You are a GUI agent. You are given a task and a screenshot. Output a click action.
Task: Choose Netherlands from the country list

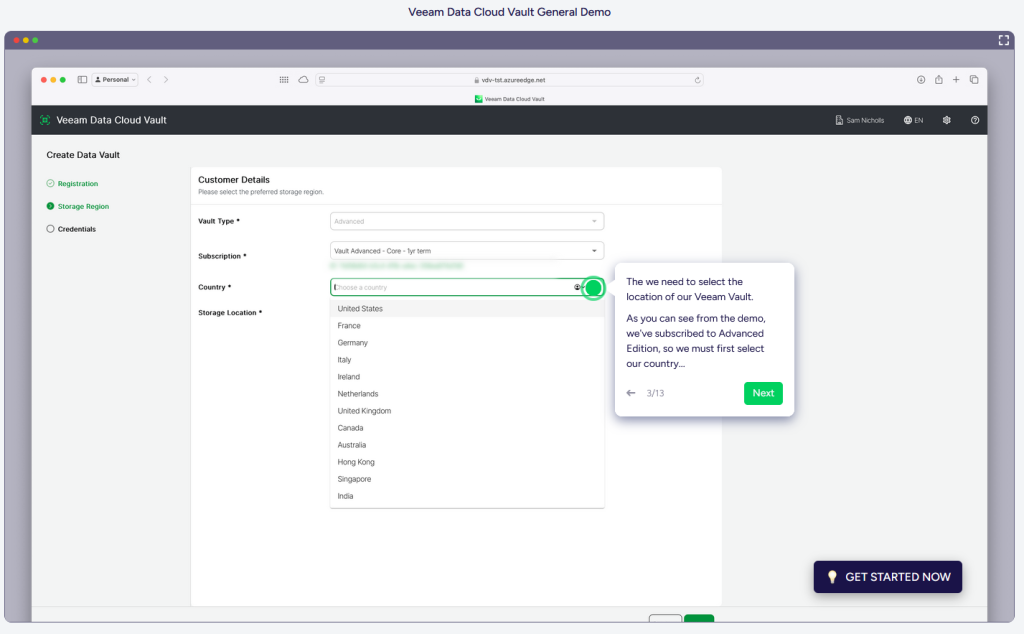tap(467, 394)
